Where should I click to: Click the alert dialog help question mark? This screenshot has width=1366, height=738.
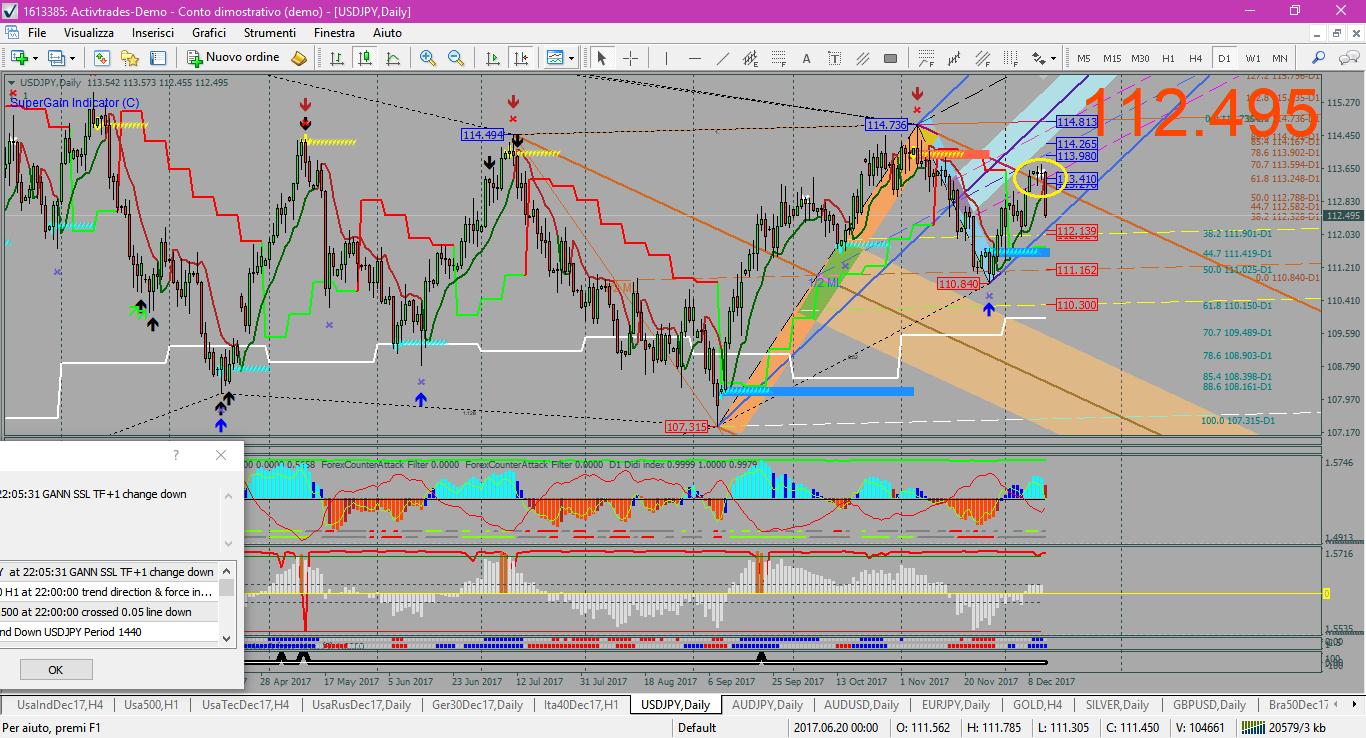pos(176,455)
